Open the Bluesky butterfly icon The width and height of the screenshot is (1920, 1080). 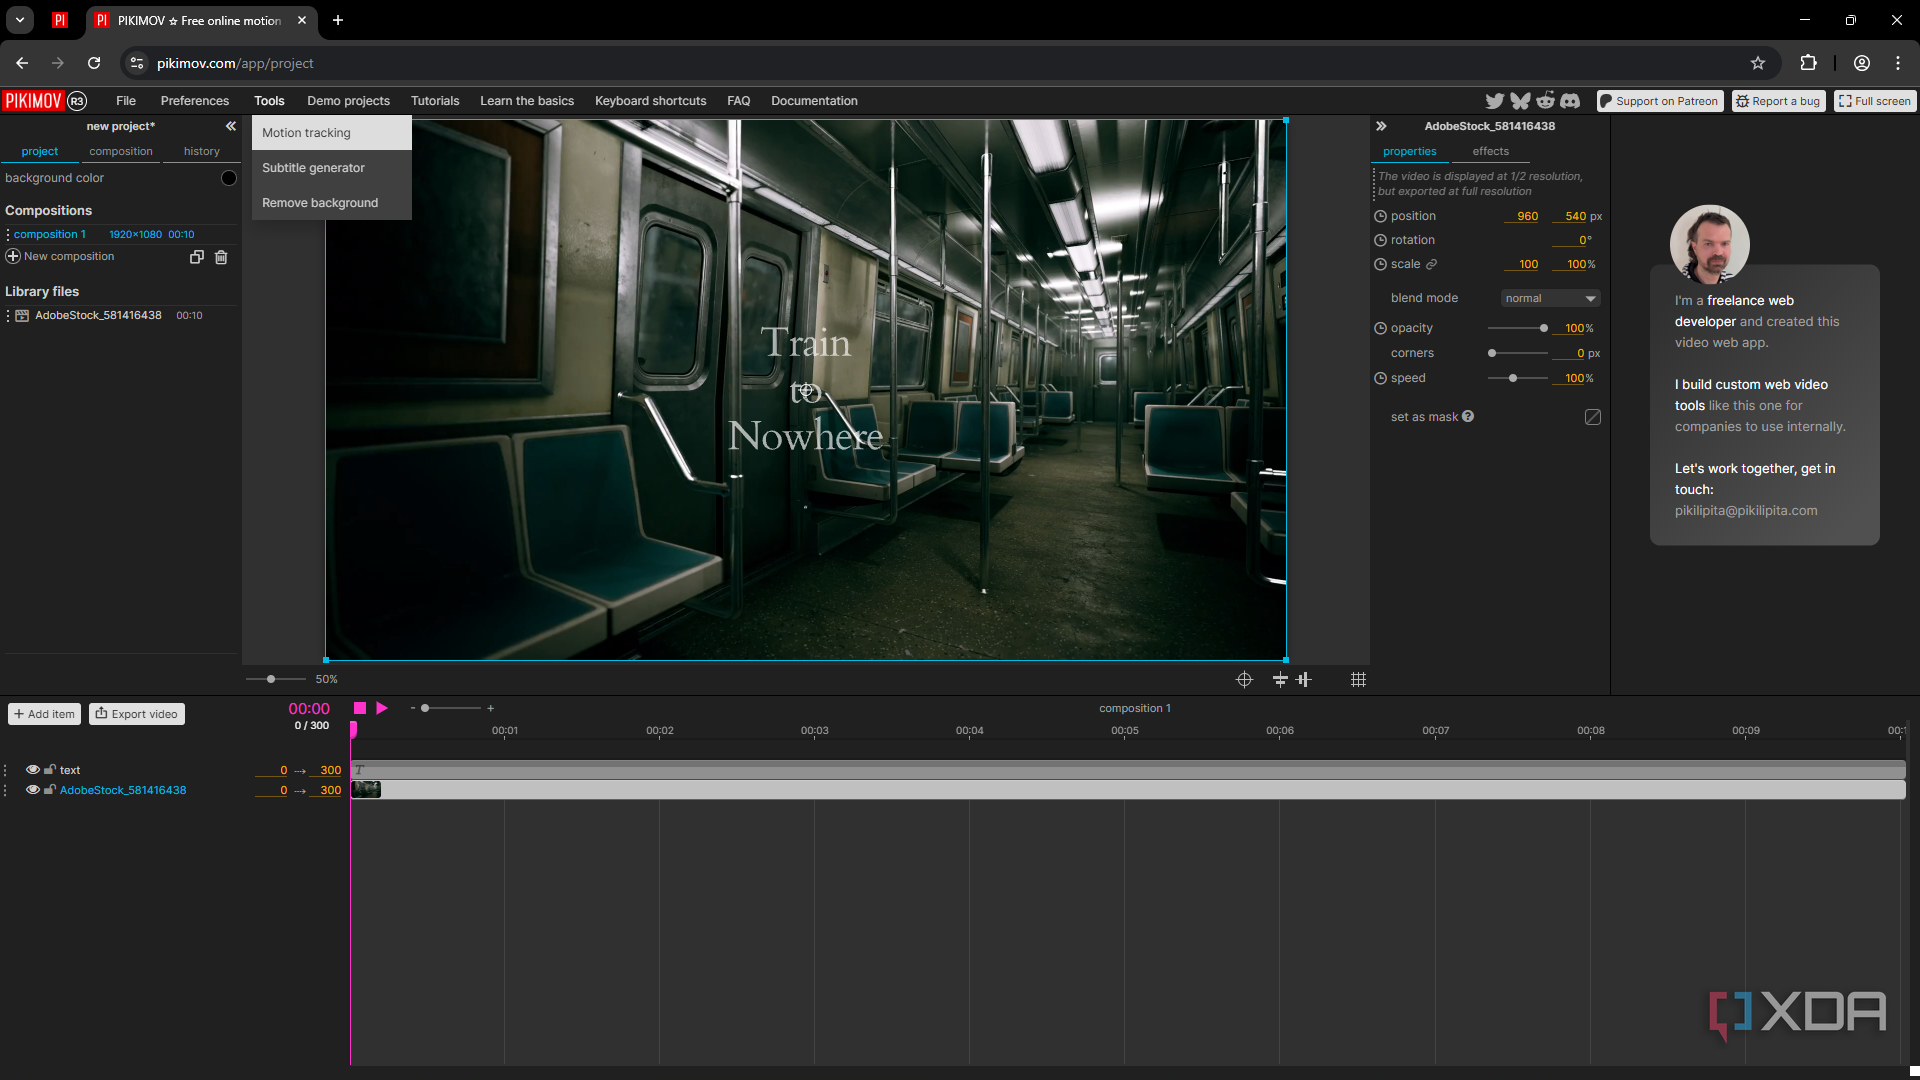(1520, 101)
